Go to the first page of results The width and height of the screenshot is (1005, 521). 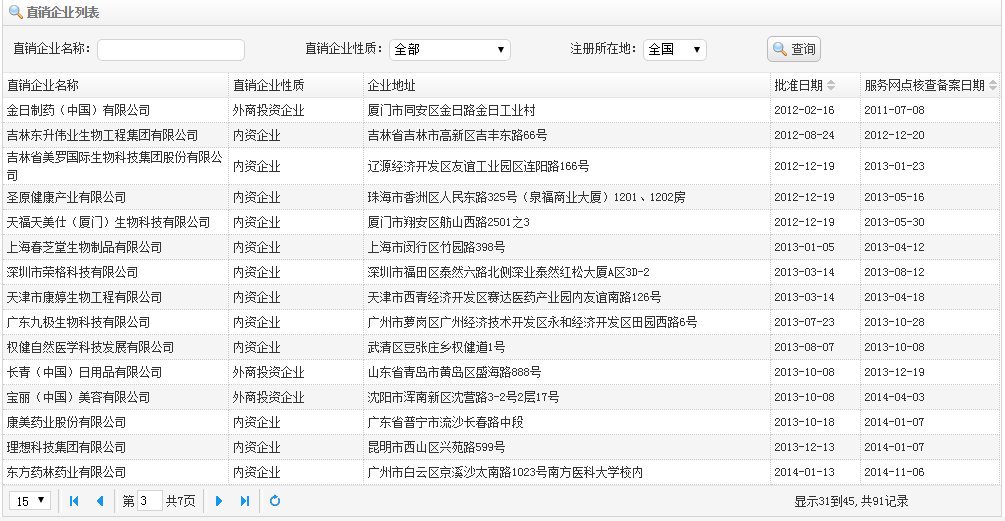click(x=74, y=501)
